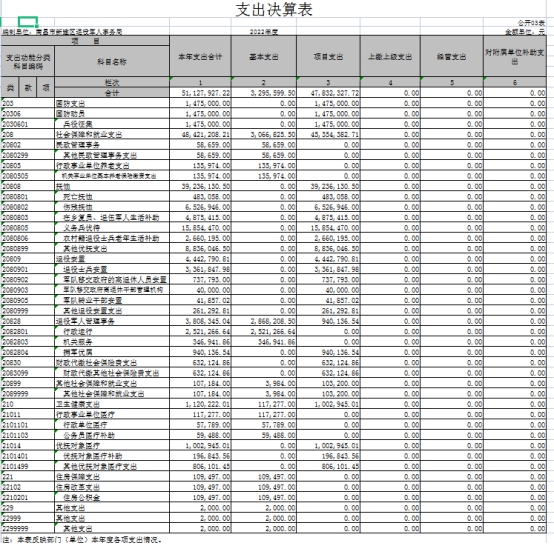Image resolution: width=554 pixels, height=544 pixels.
Task: Click the 本年支出合计 column header
Action: (200, 57)
